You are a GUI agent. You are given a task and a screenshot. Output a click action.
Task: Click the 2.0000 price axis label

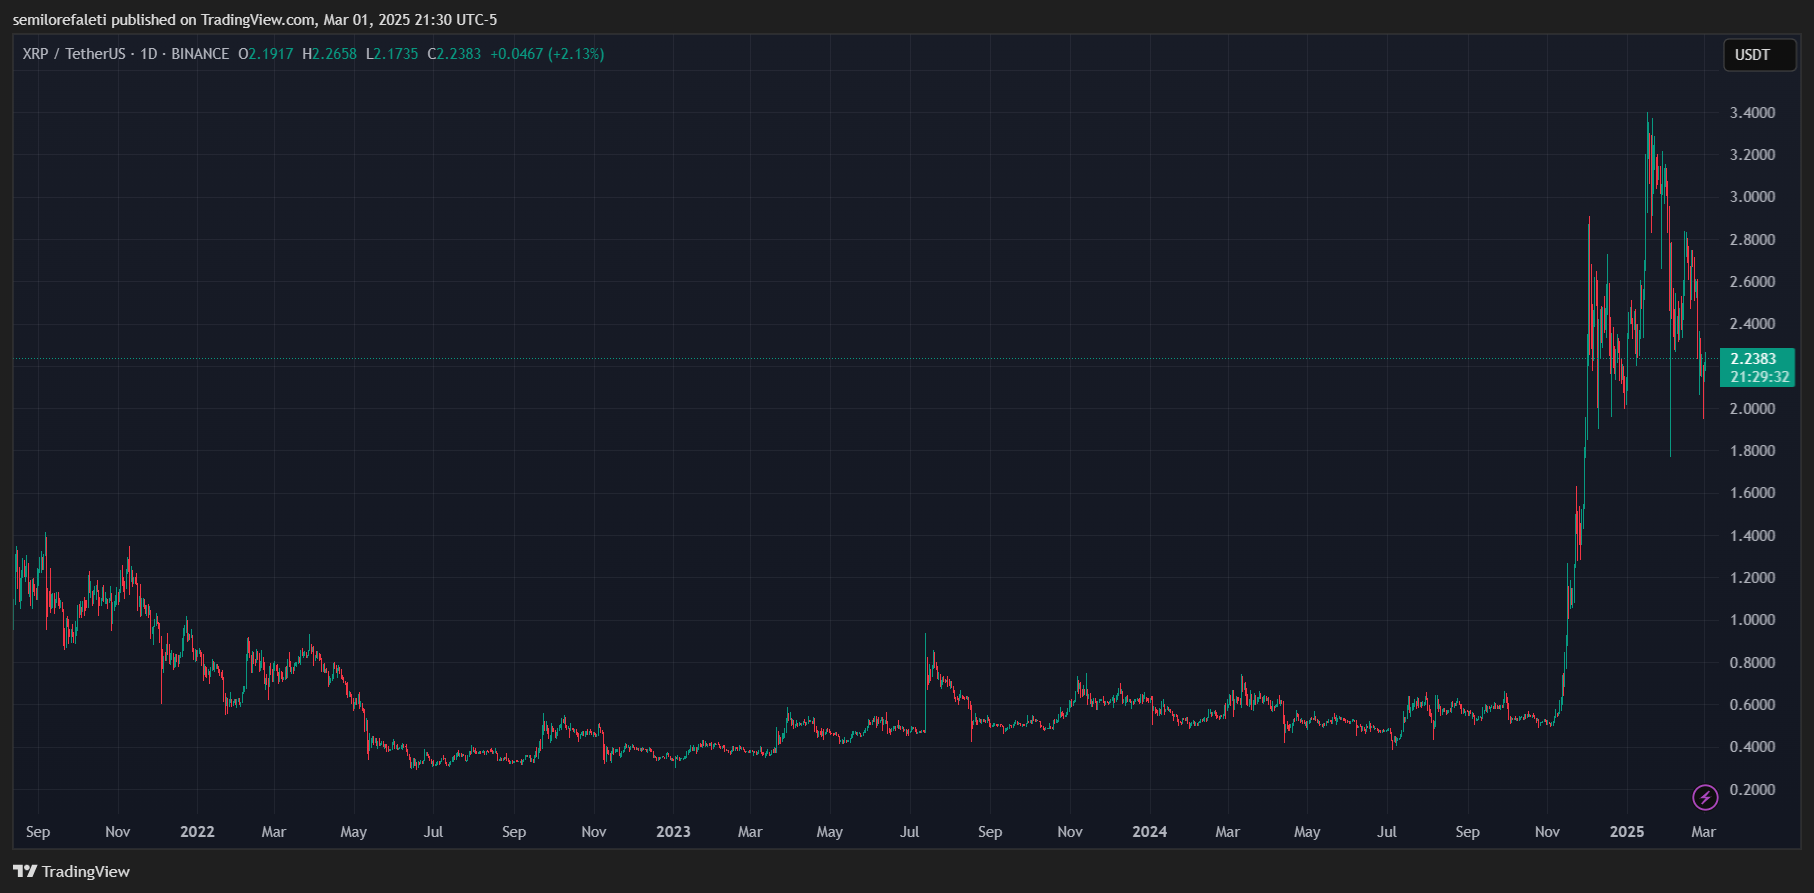coord(1753,409)
